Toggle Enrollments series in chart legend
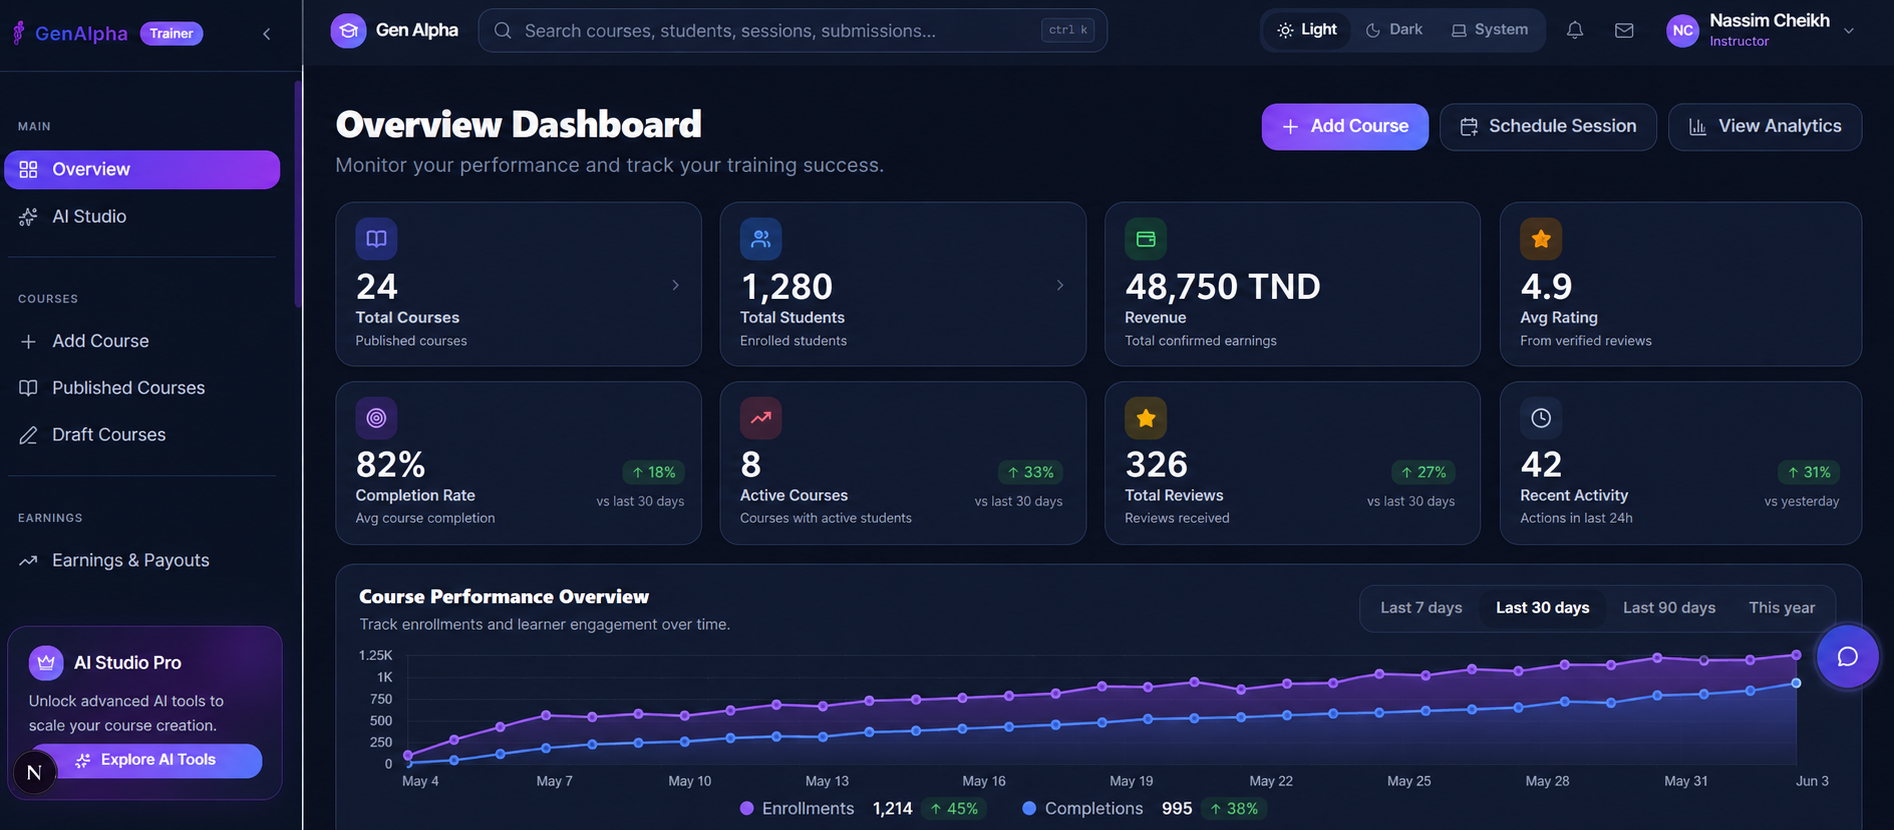1894x830 pixels. tap(797, 808)
